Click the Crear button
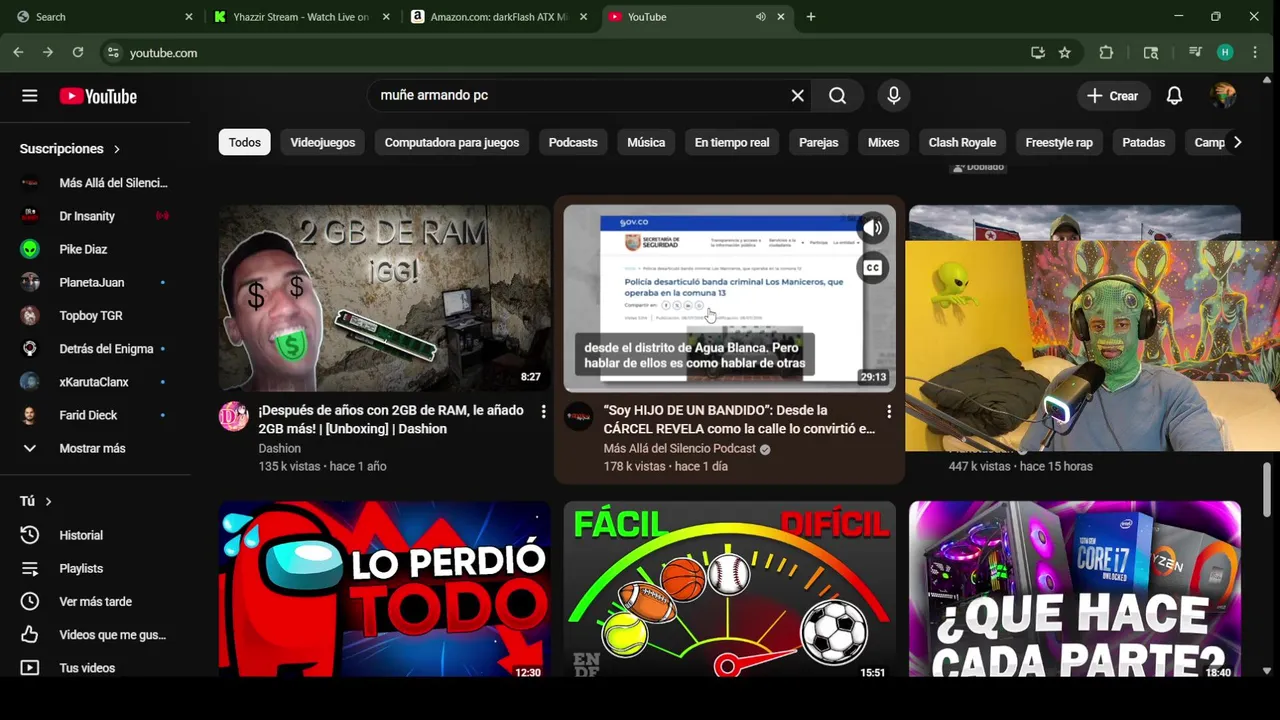The width and height of the screenshot is (1280, 720). [1112, 96]
